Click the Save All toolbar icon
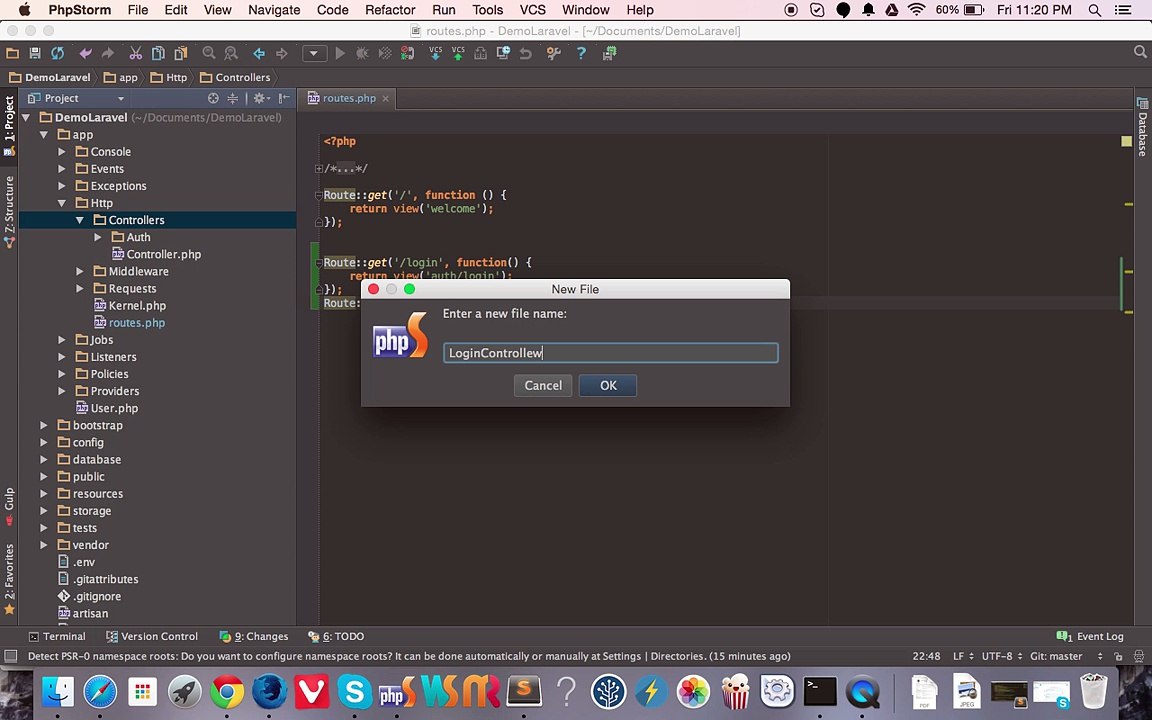Screen dimensions: 1152x720 (35, 53)
